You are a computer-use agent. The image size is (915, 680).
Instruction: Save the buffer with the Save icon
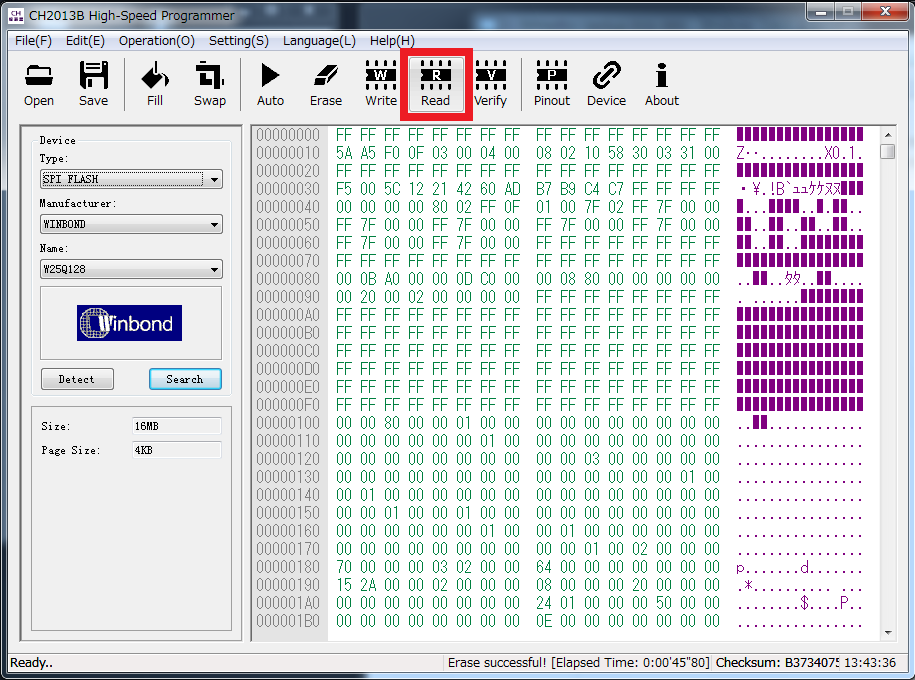(93, 84)
